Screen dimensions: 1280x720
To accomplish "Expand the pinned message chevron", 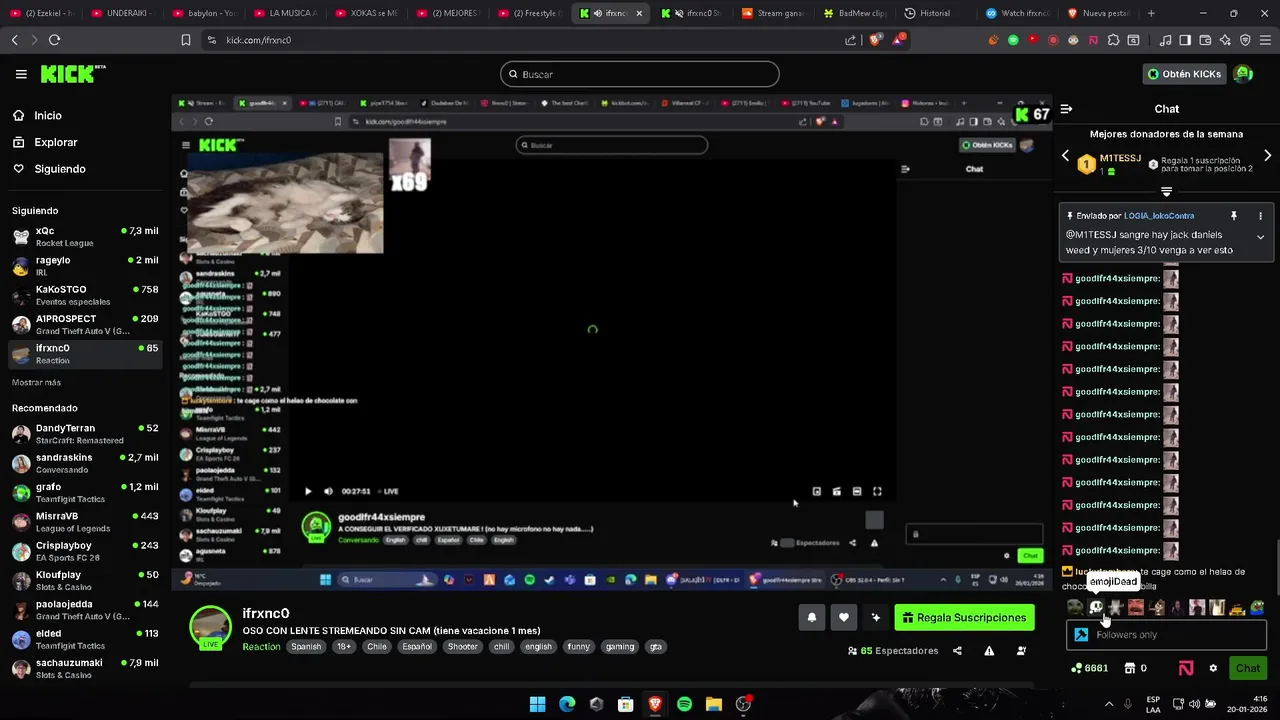I will pyautogui.click(x=1260, y=237).
